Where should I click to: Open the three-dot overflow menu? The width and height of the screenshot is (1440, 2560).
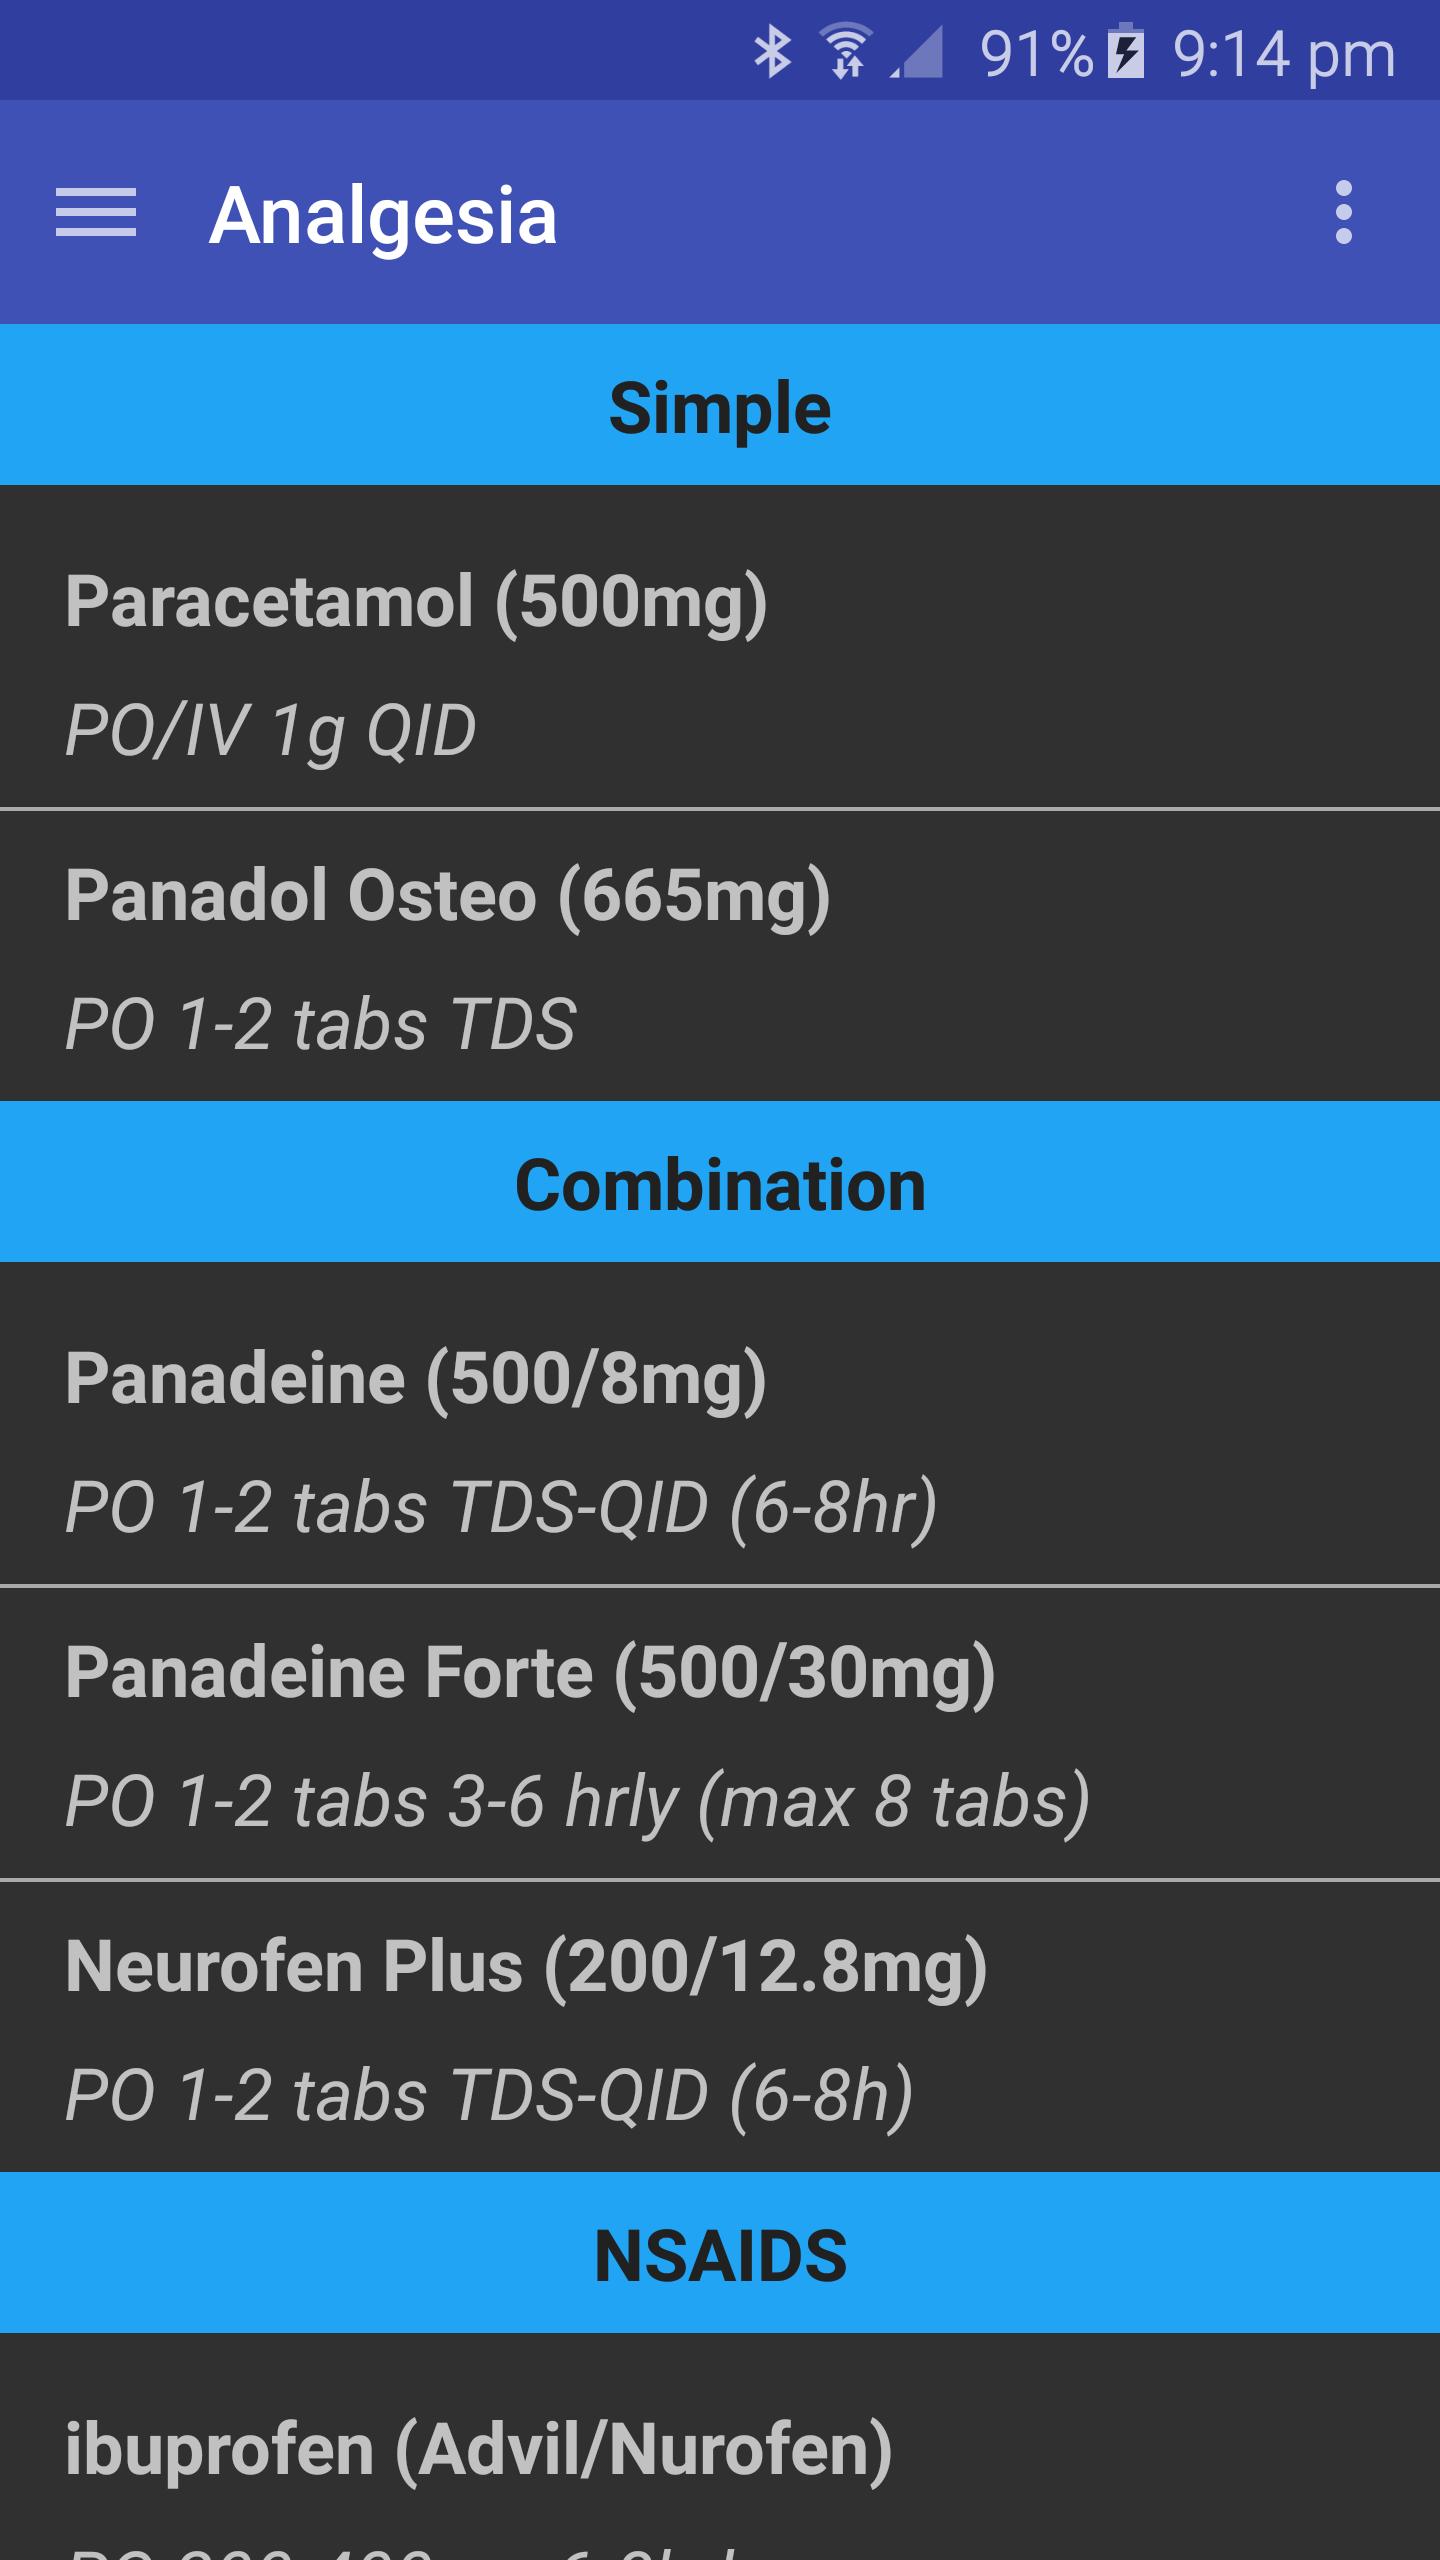[x=1343, y=213]
